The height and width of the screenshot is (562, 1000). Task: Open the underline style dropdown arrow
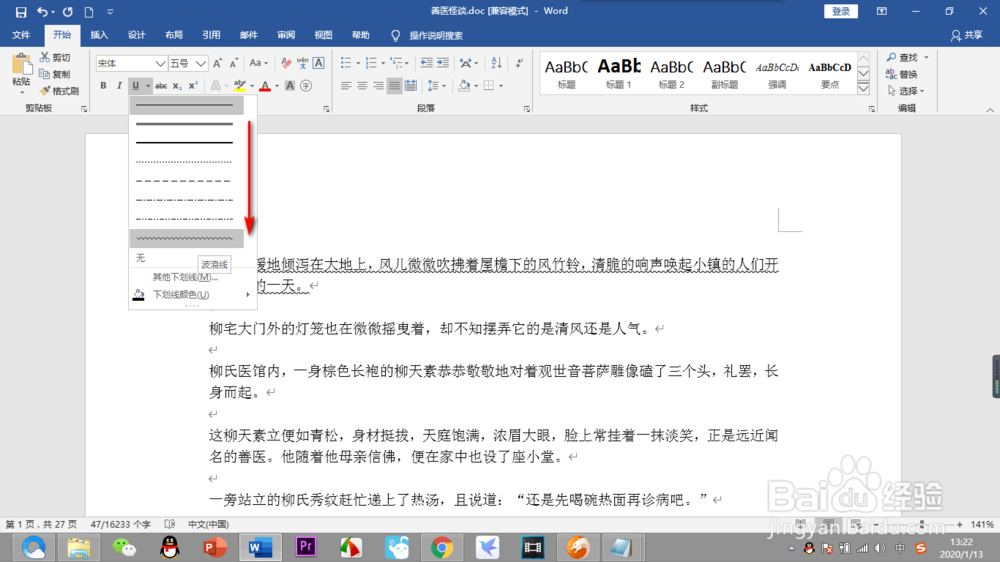[148, 85]
